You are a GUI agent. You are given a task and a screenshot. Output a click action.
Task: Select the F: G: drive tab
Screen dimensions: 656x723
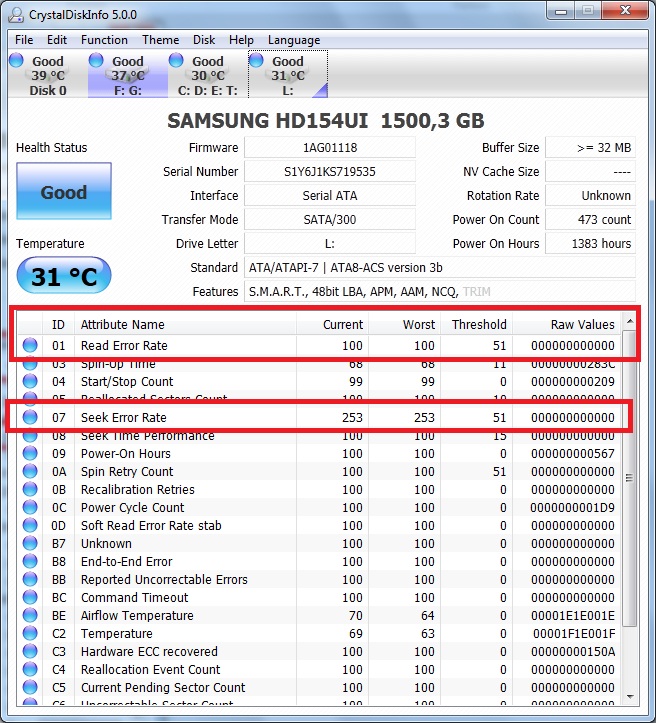pyautogui.click(x=128, y=75)
